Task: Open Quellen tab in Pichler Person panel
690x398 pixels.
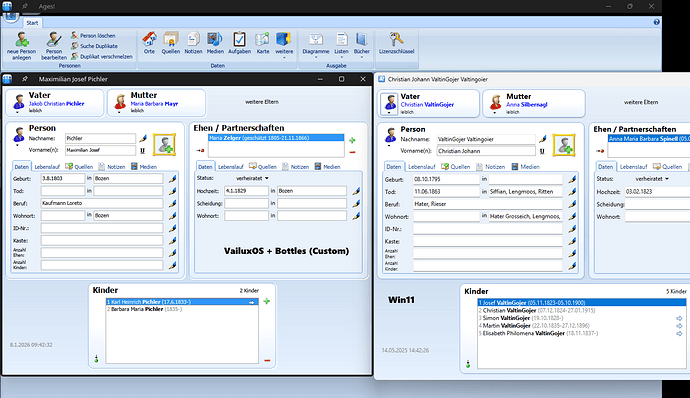Action: point(79,167)
